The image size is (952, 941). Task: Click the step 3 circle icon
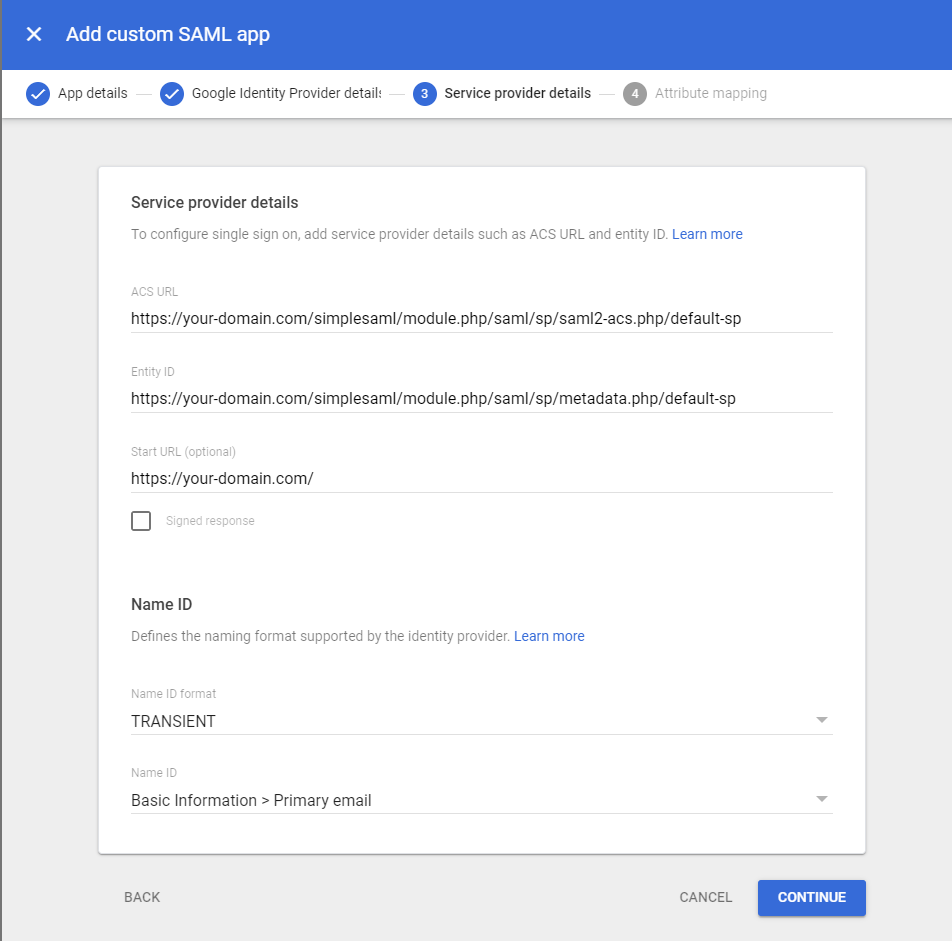tap(424, 94)
